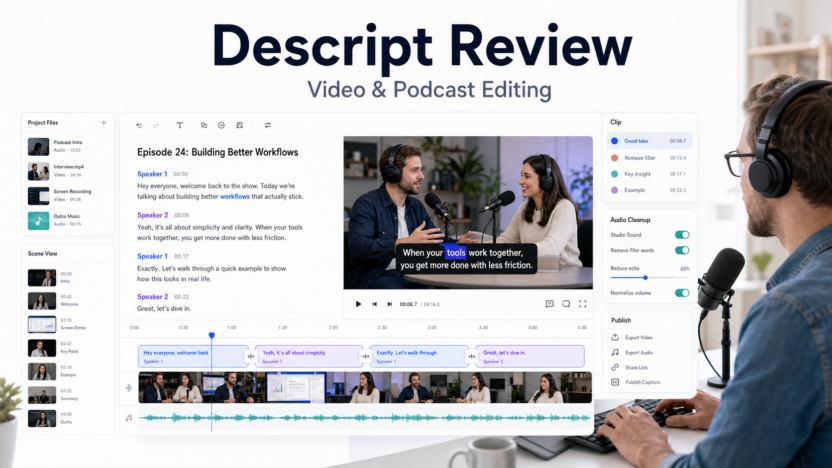The image size is (832, 468).
Task: Click the Share Link option
Action: pyautogui.click(x=636, y=367)
